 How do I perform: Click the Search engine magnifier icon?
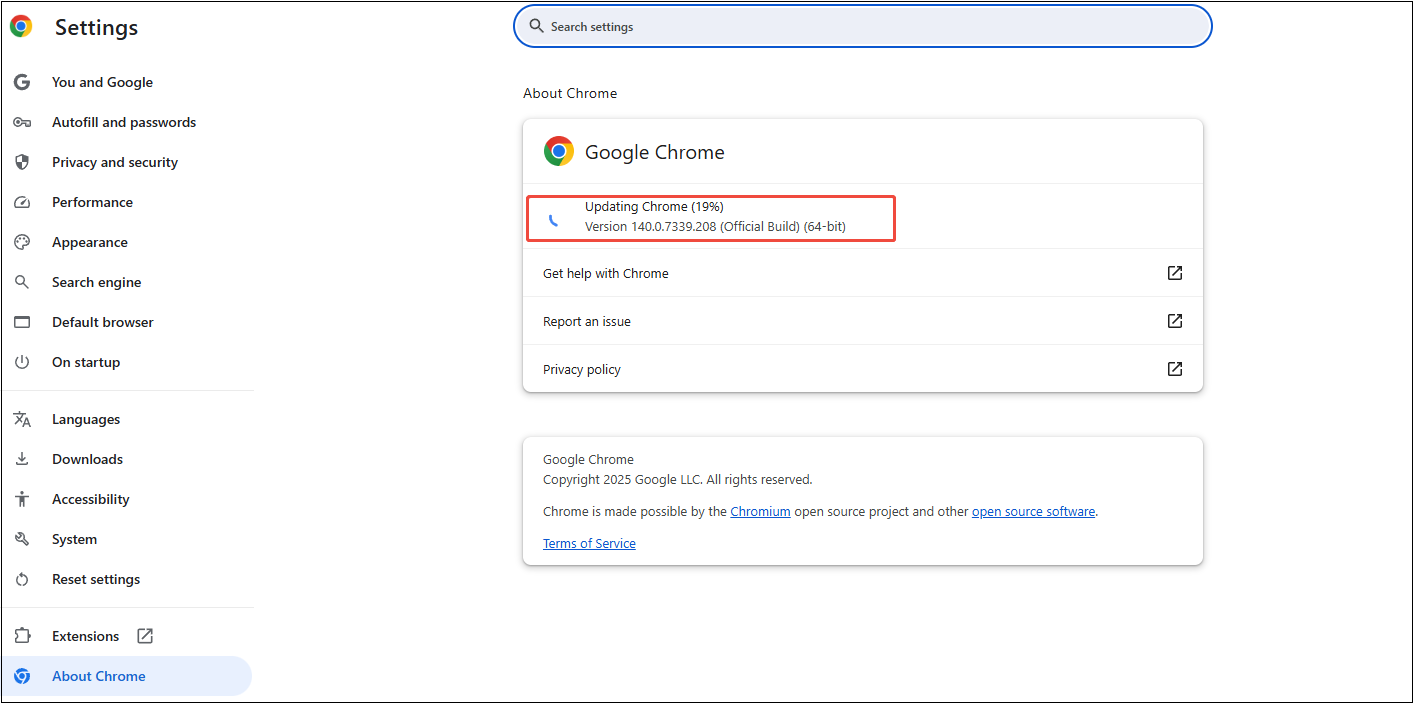click(21, 282)
